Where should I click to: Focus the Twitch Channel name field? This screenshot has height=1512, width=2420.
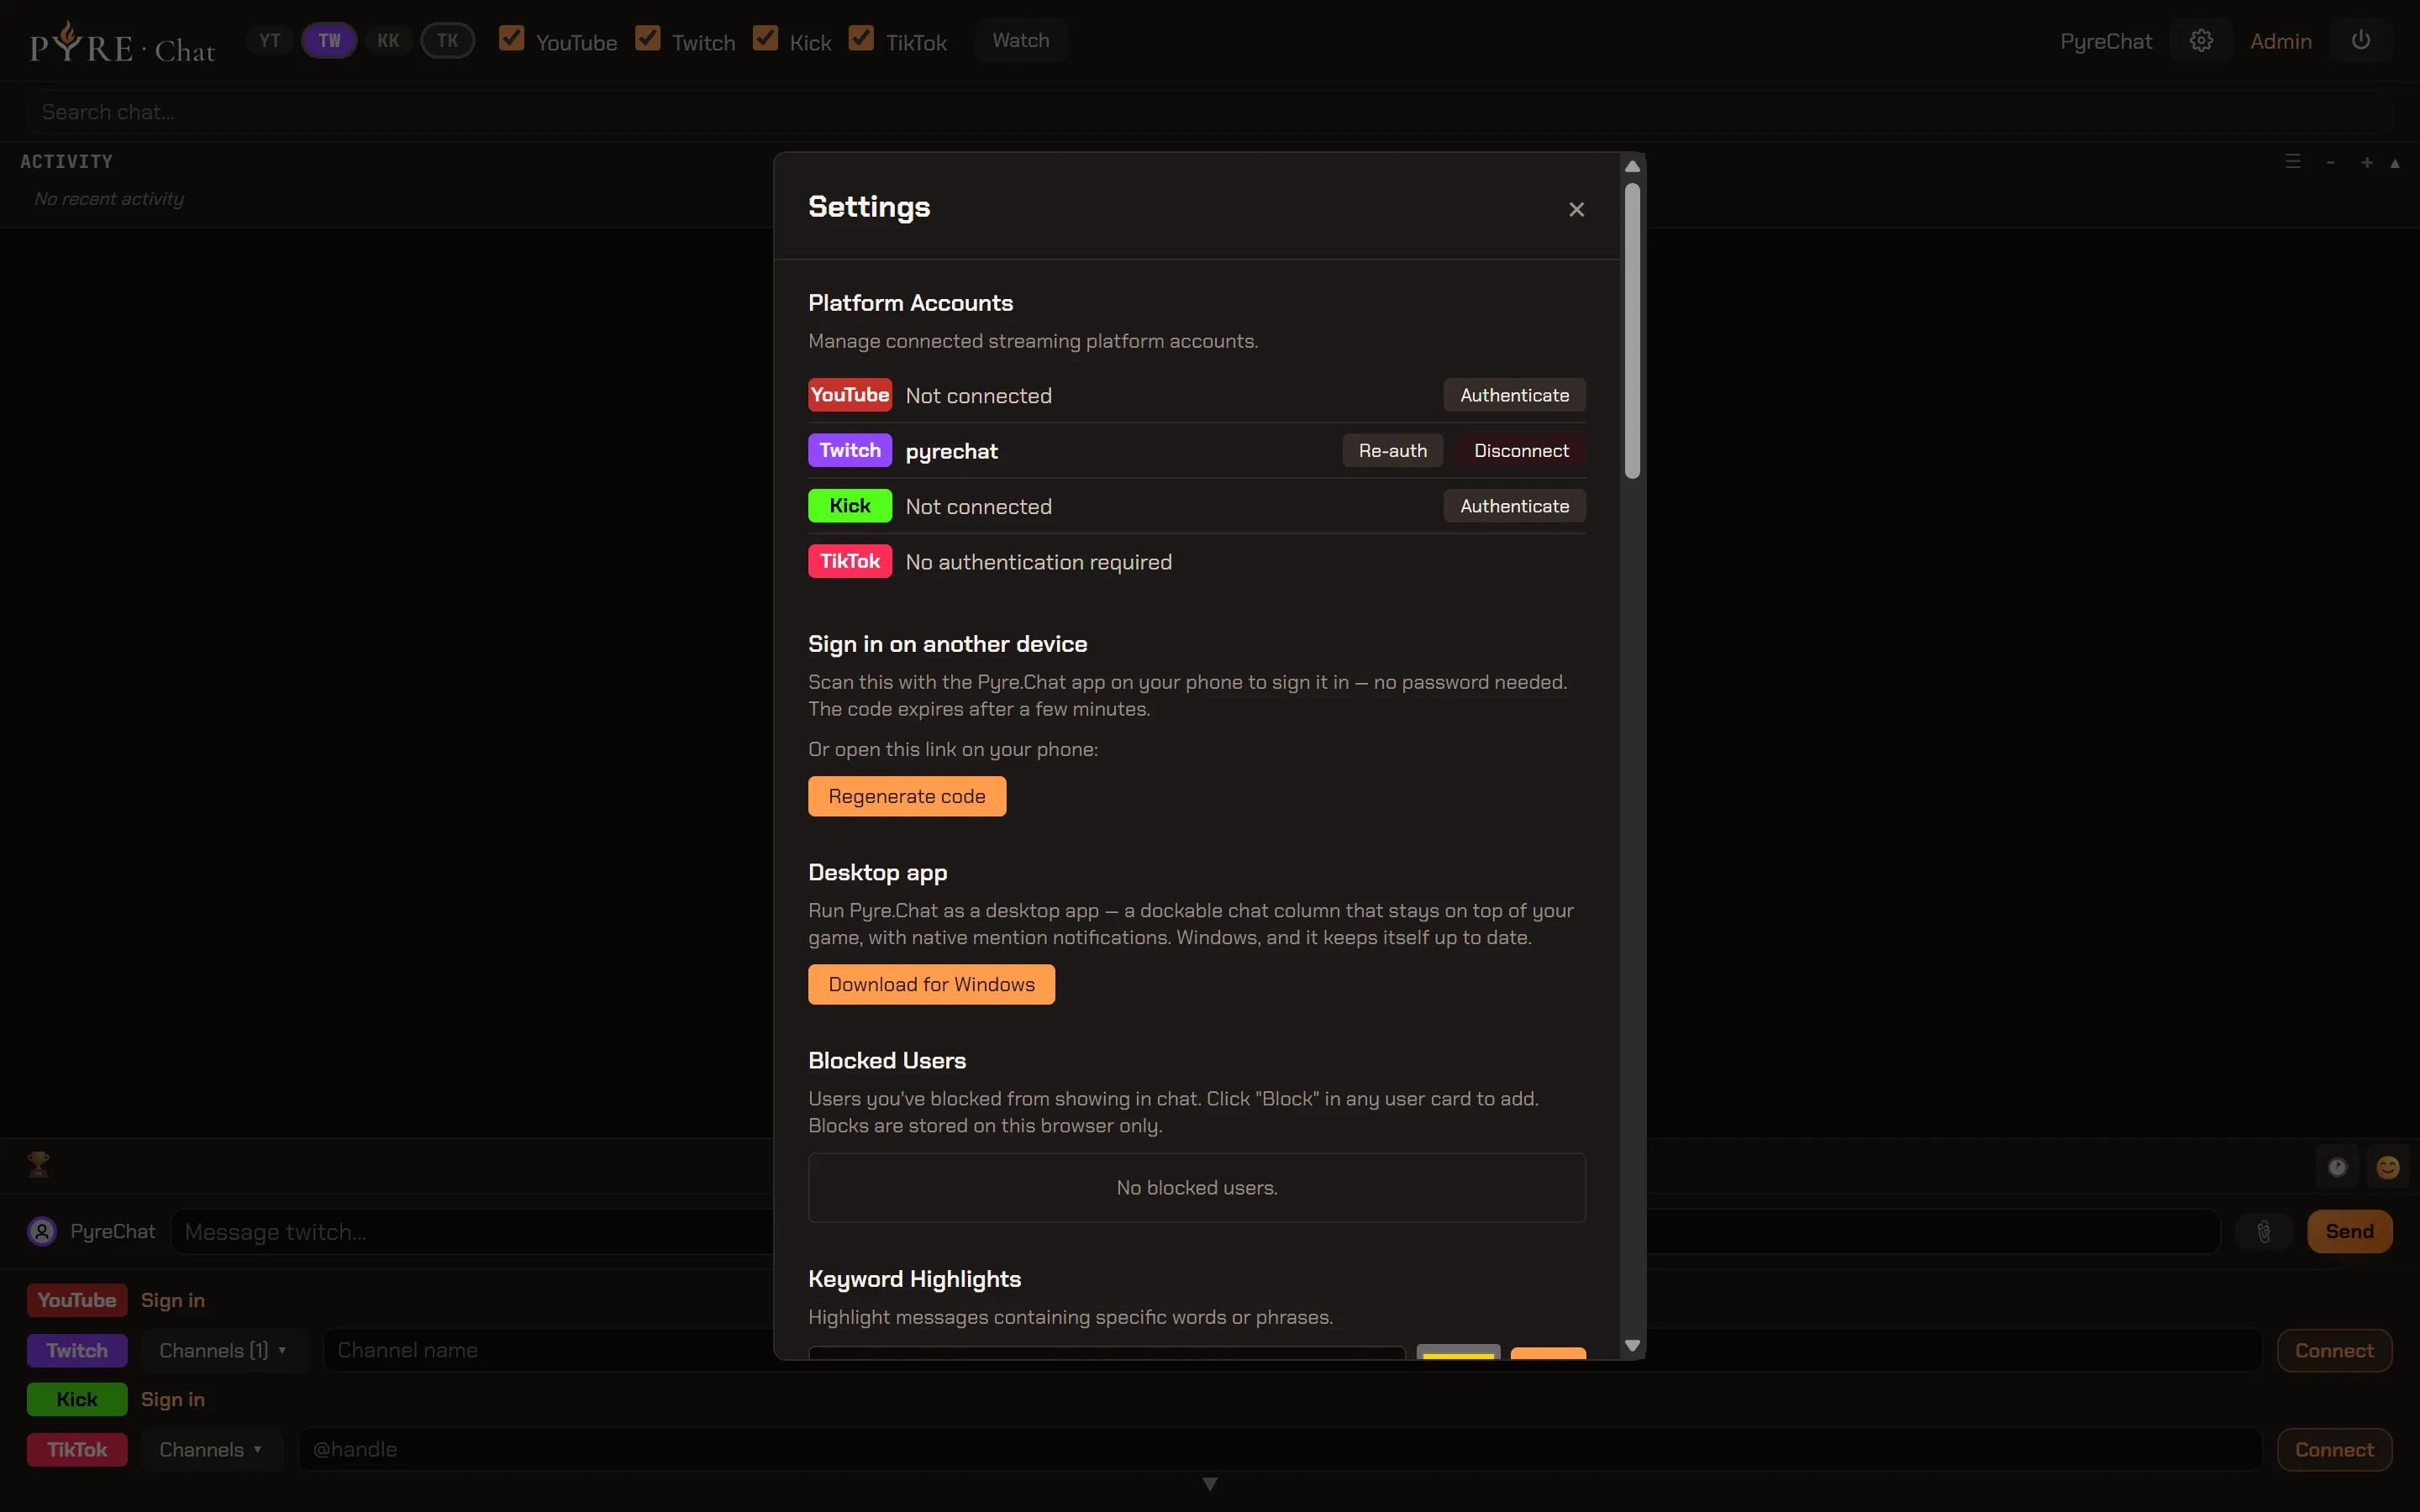[x=1292, y=1351]
